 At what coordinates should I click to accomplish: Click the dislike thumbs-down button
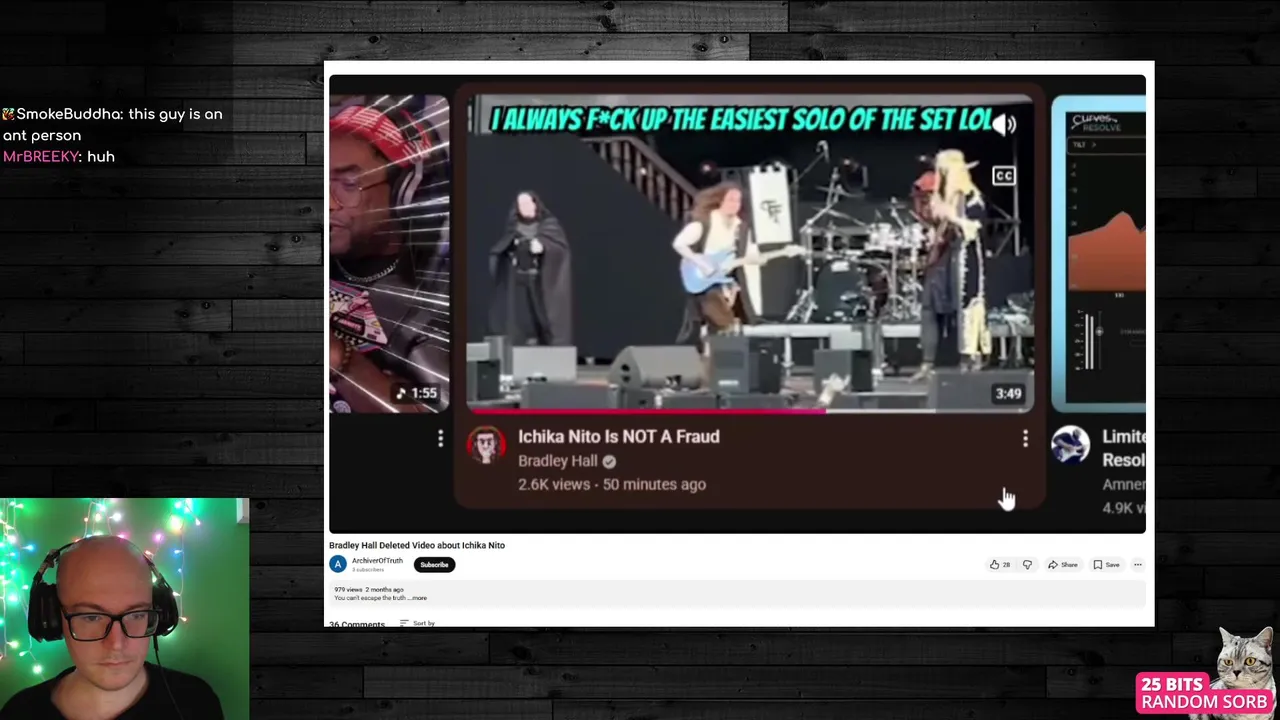(x=1027, y=565)
